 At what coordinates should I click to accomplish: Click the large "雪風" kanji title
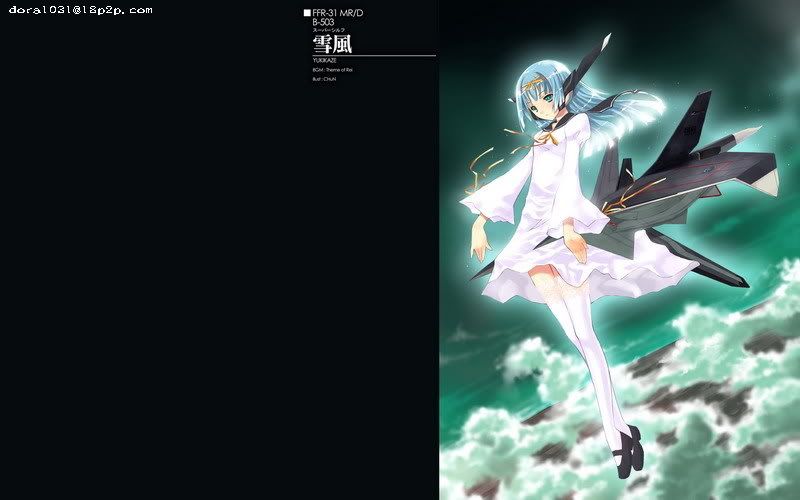coord(332,44)
